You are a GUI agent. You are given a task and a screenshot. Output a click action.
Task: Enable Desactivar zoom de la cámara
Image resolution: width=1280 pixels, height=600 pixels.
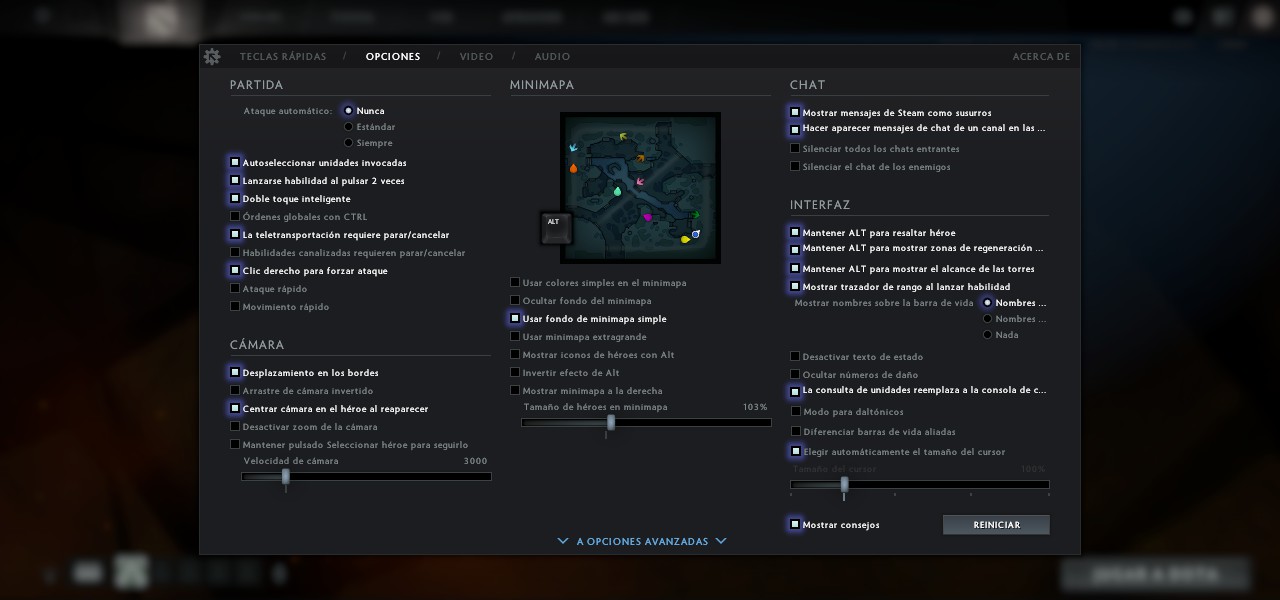coord(235,426)
